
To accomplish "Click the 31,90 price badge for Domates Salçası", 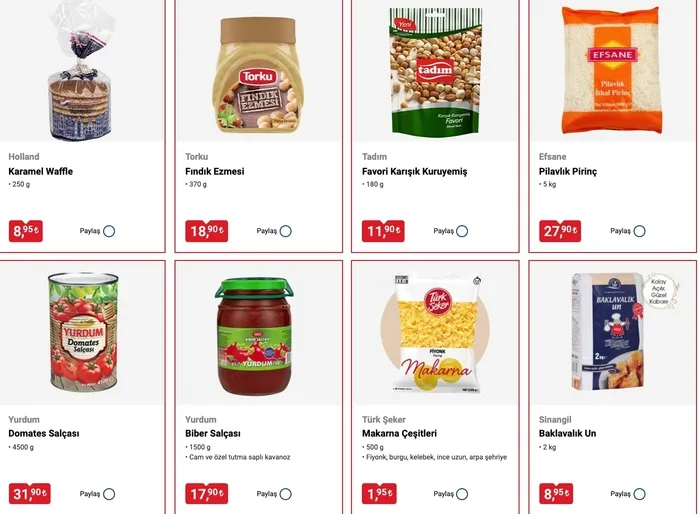I will [x=29, y=494].
